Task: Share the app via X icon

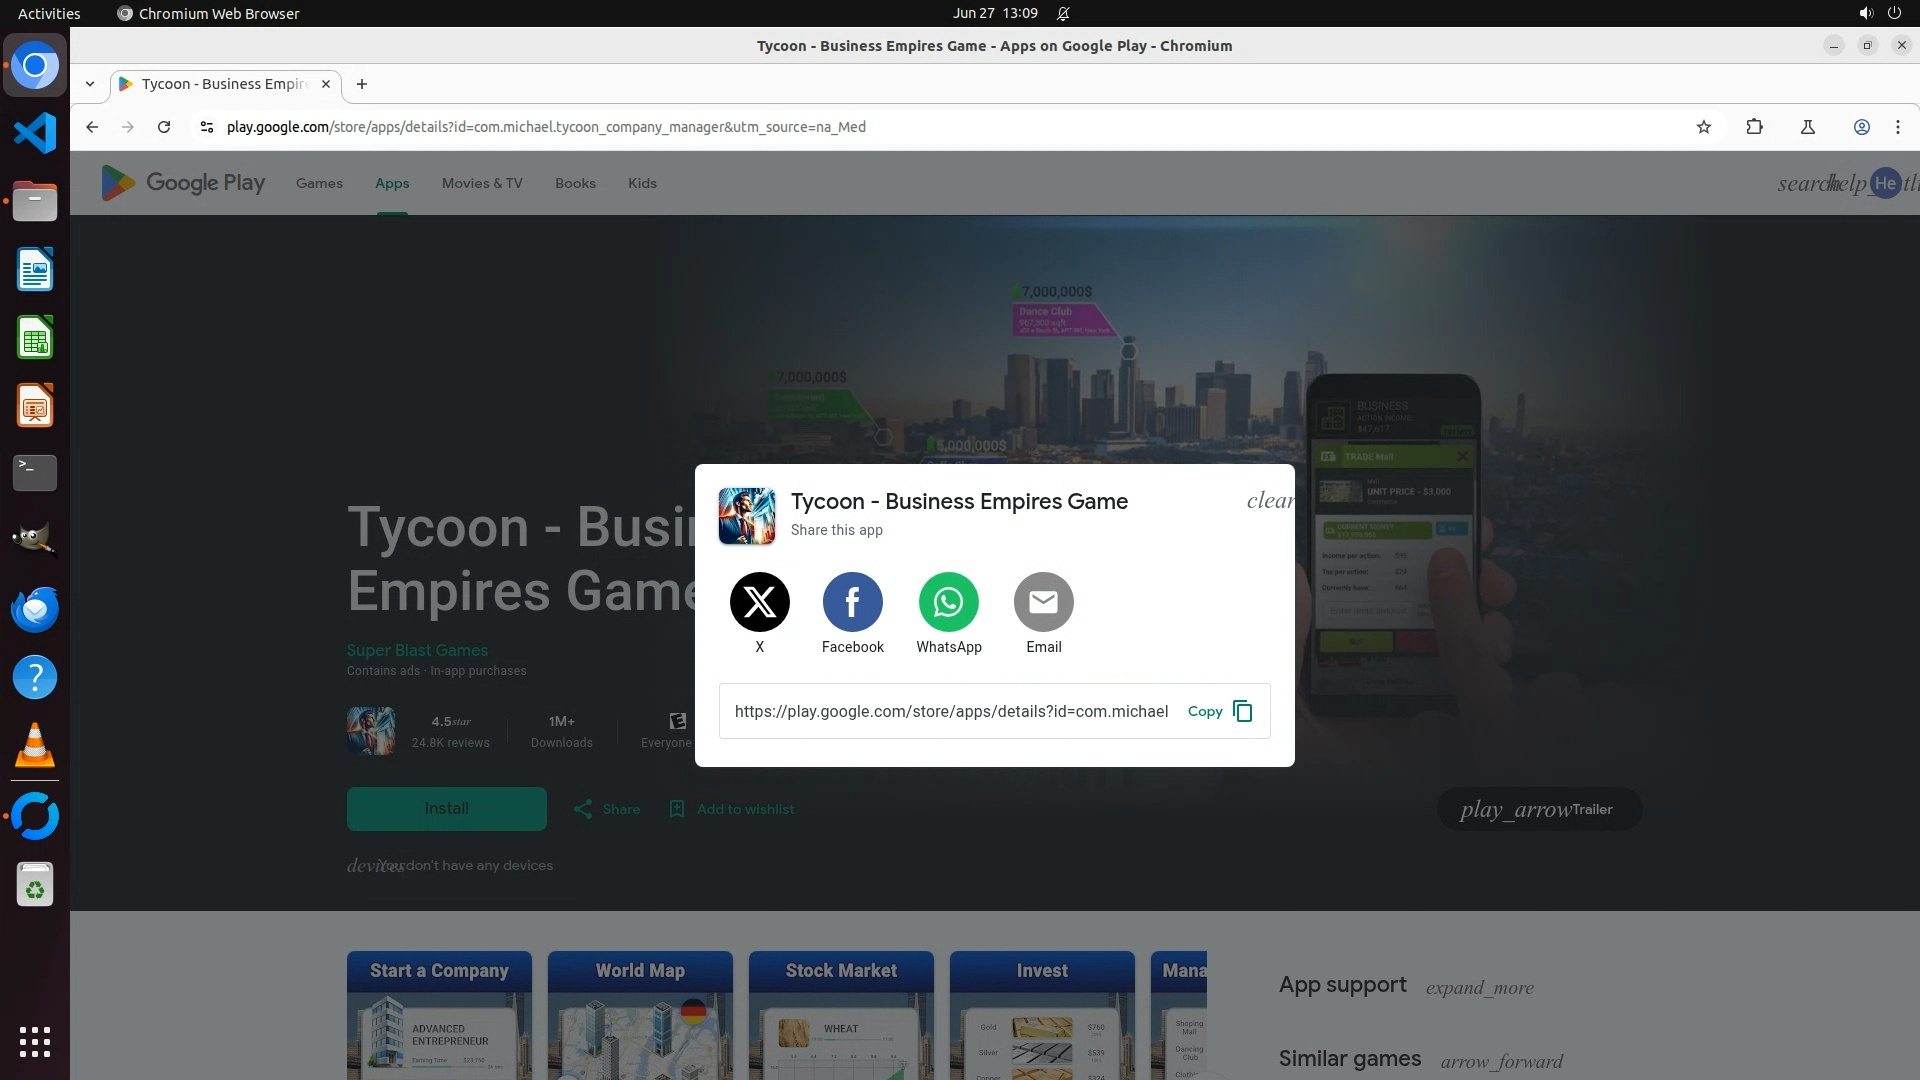Action: [759, 602]
